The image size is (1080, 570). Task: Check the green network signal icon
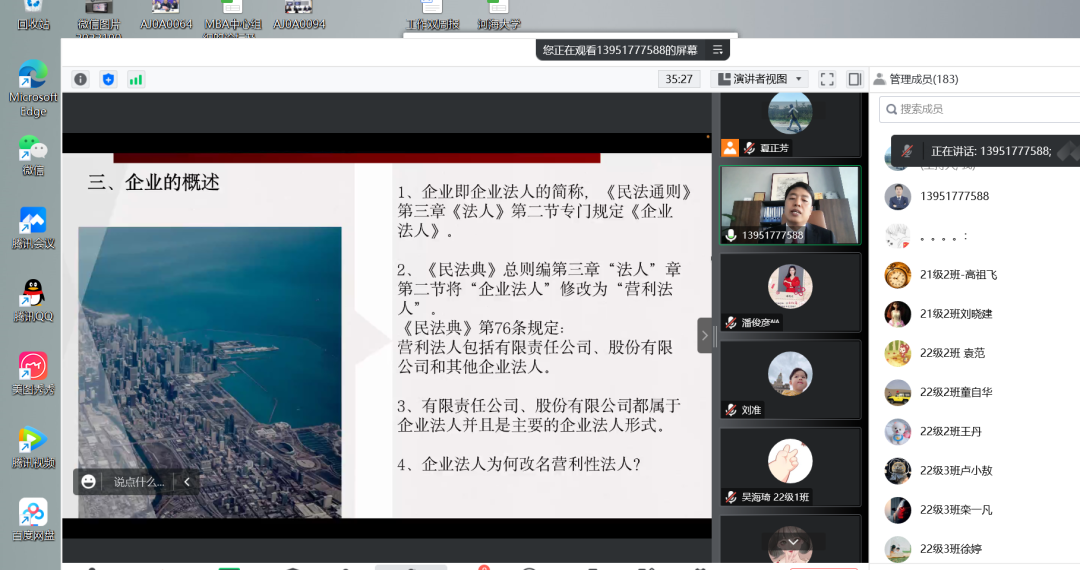[136, 79]
